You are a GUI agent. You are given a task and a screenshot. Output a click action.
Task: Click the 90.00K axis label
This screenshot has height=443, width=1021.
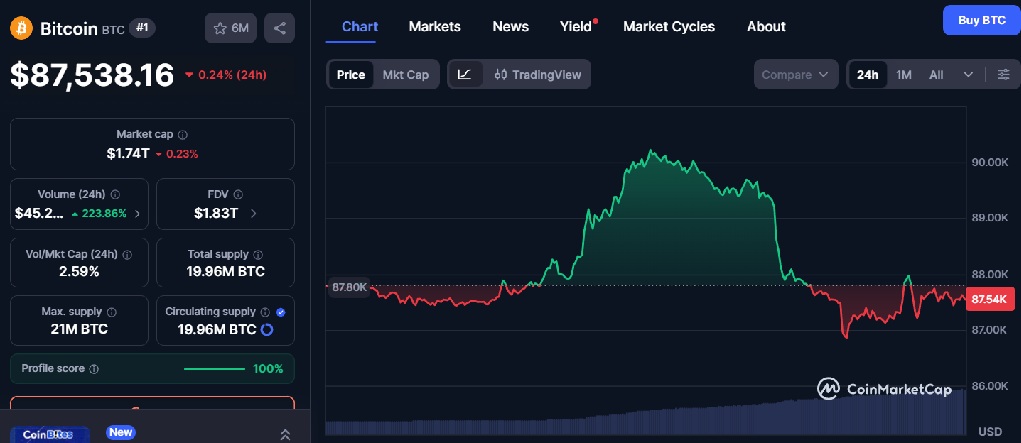click(x=990, y=163)
